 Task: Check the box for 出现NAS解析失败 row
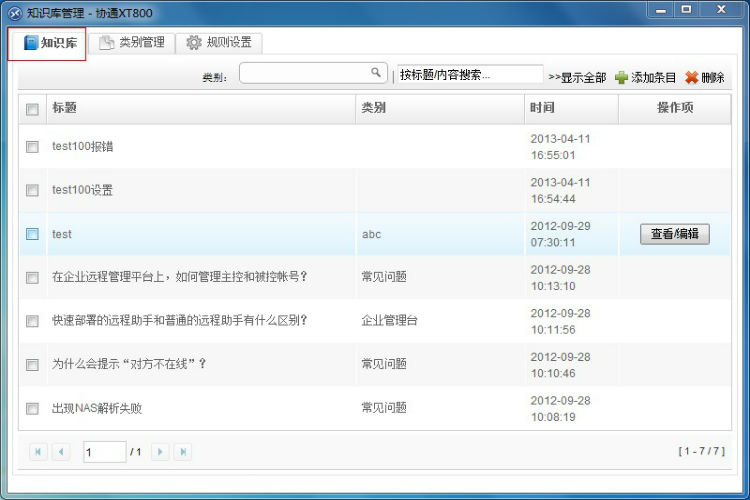click(x=32, y=409)
